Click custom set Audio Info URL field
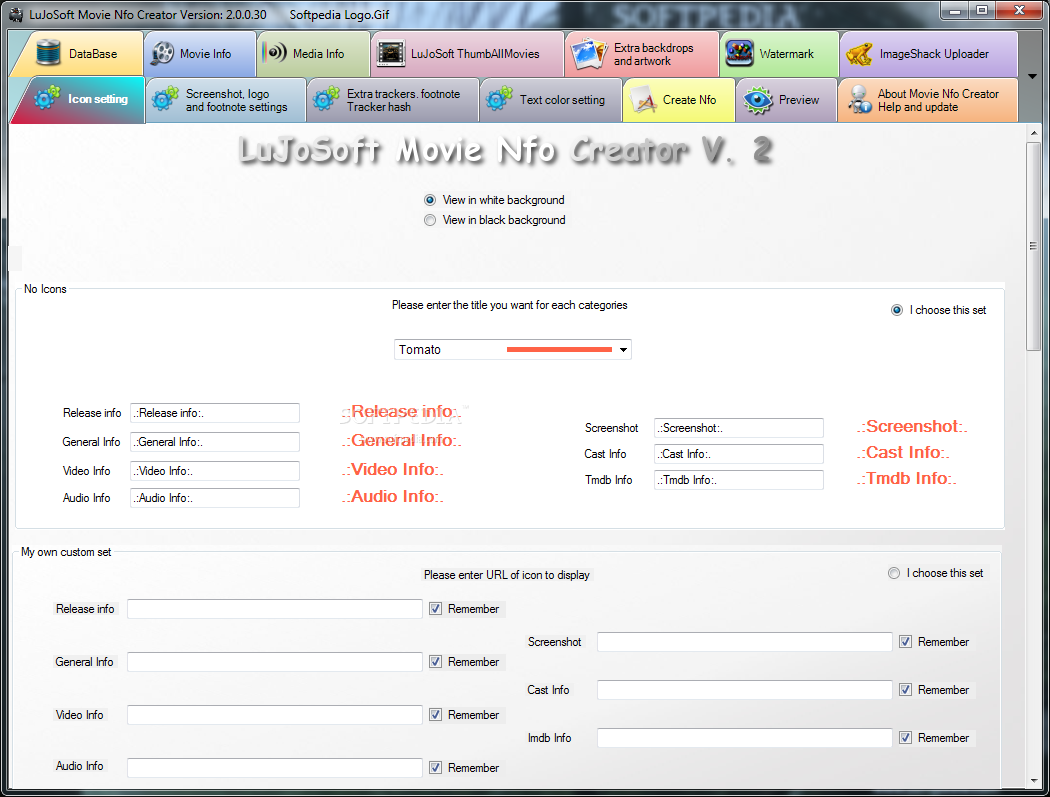The height and width of the screenshot is (797, 1050). (x=275, y=768)
